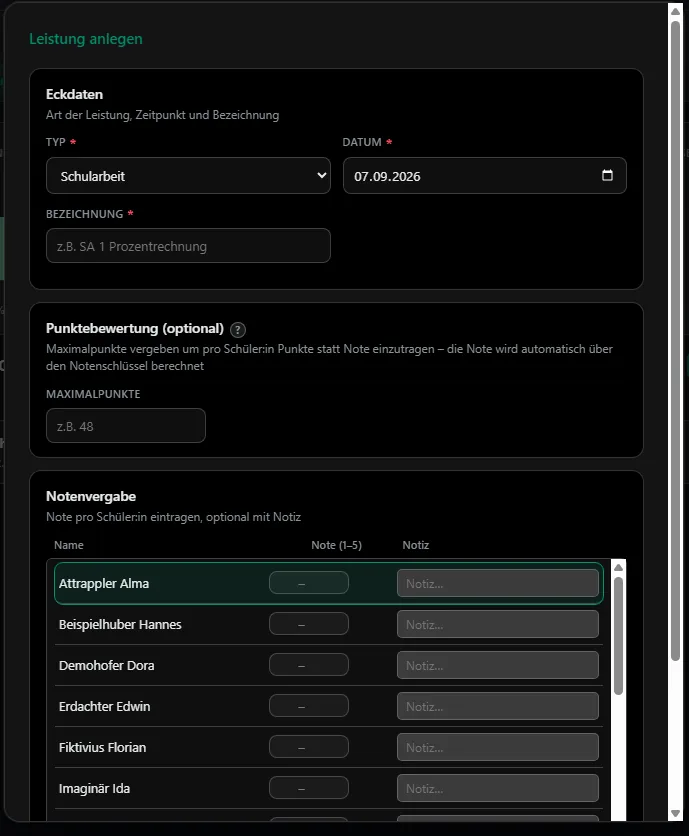Viewport: 689px width, 836px height.
Task: Click the Leistung anlegen heading
Action: coord(86,39)
